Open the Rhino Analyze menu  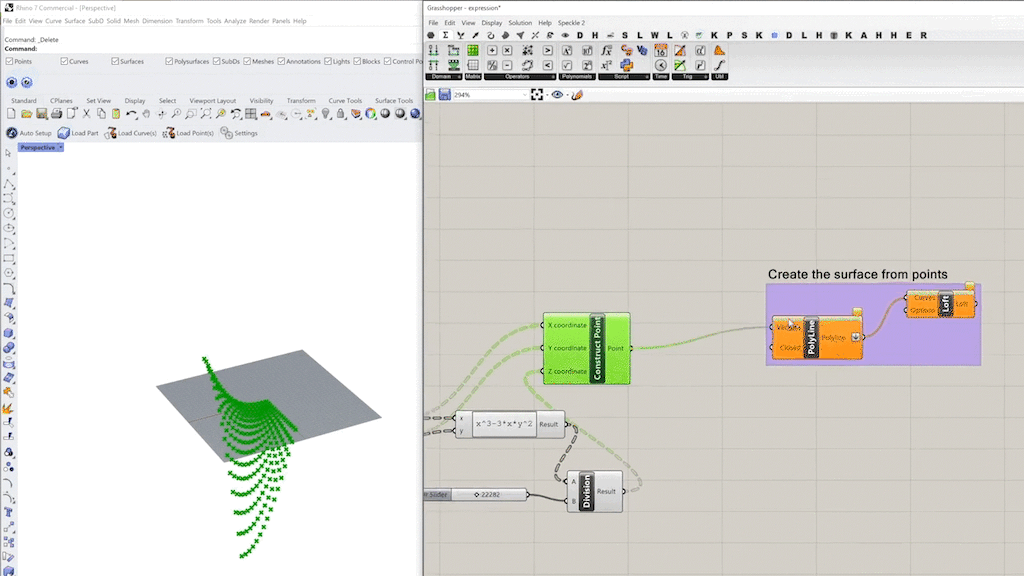click(x=235, y=21)
